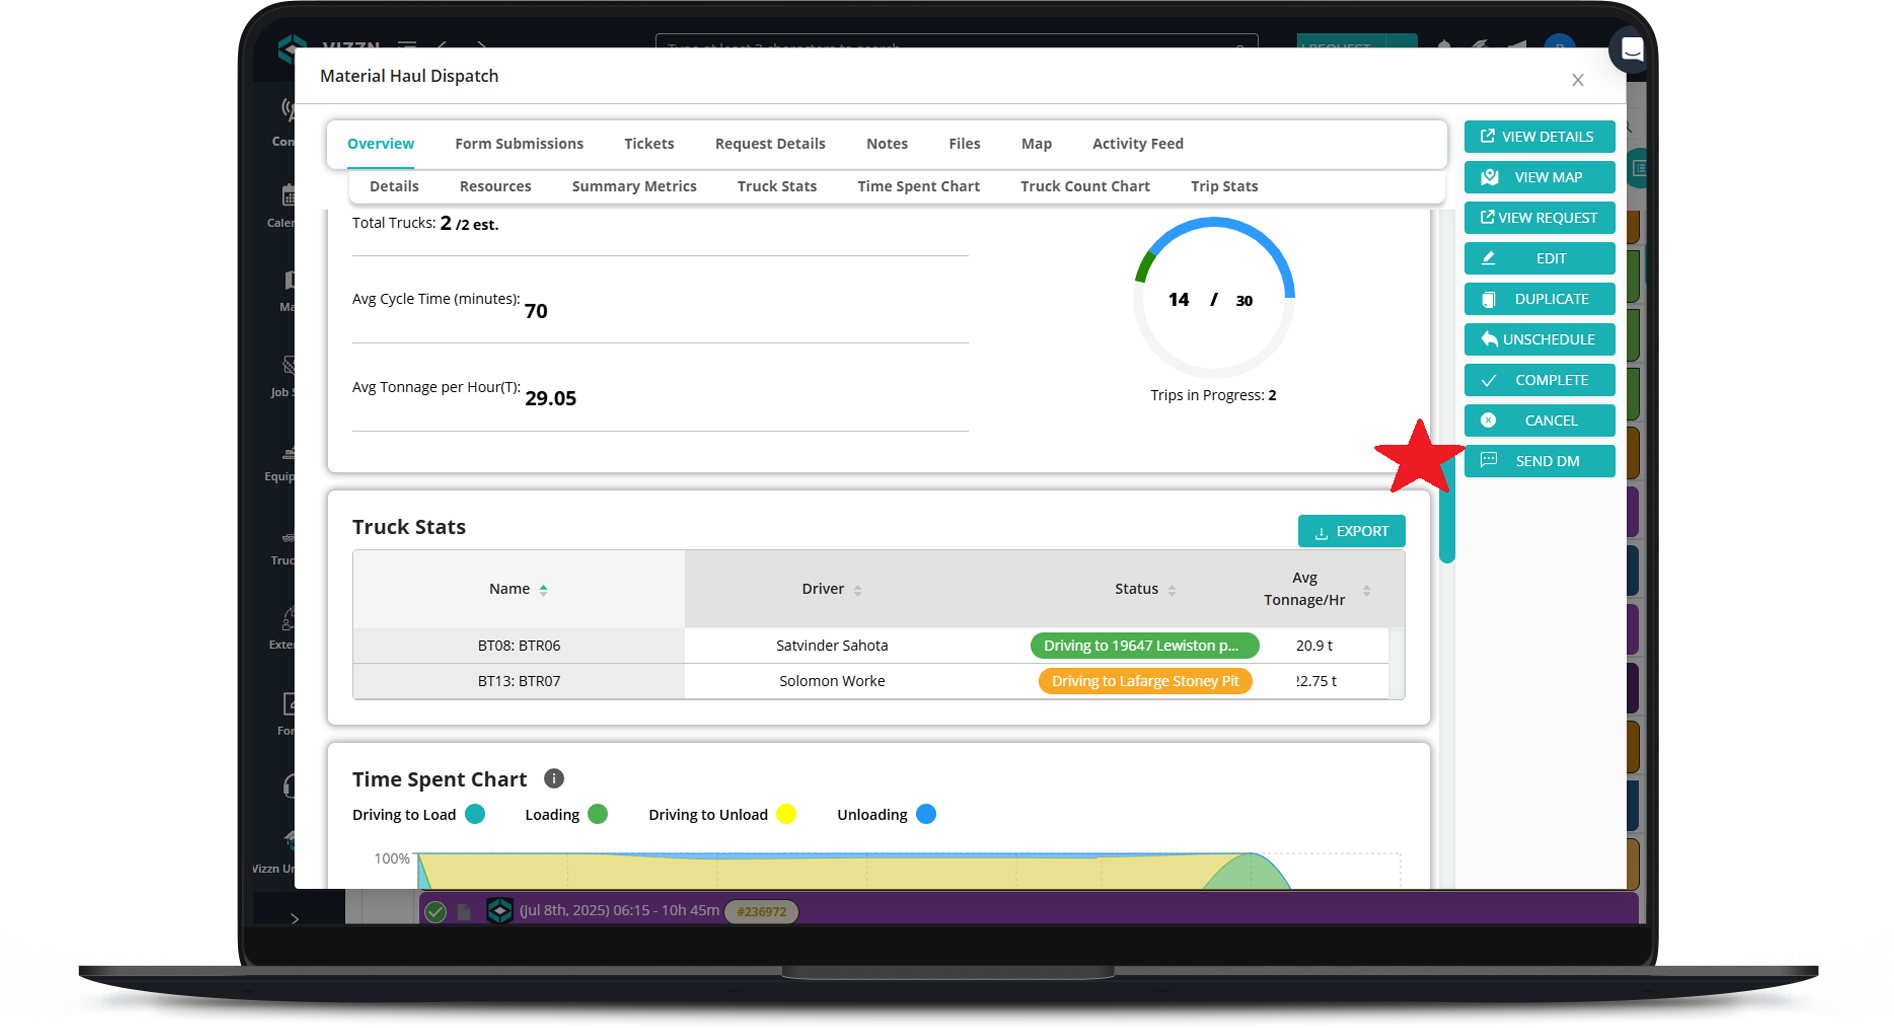Image resolution: width=1894 pixels, height=1028 pixels.
Task: Toggle sorting on the Status column
Action: click(1170, 589)
